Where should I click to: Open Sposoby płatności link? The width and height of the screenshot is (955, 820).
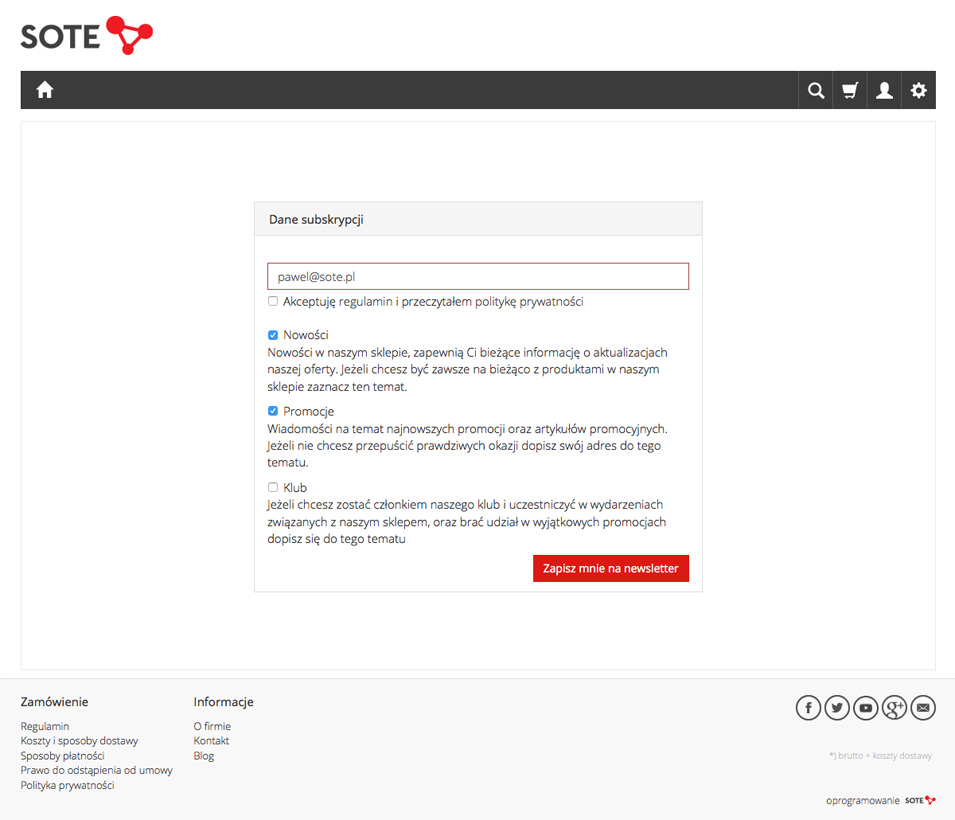[63, 755]
